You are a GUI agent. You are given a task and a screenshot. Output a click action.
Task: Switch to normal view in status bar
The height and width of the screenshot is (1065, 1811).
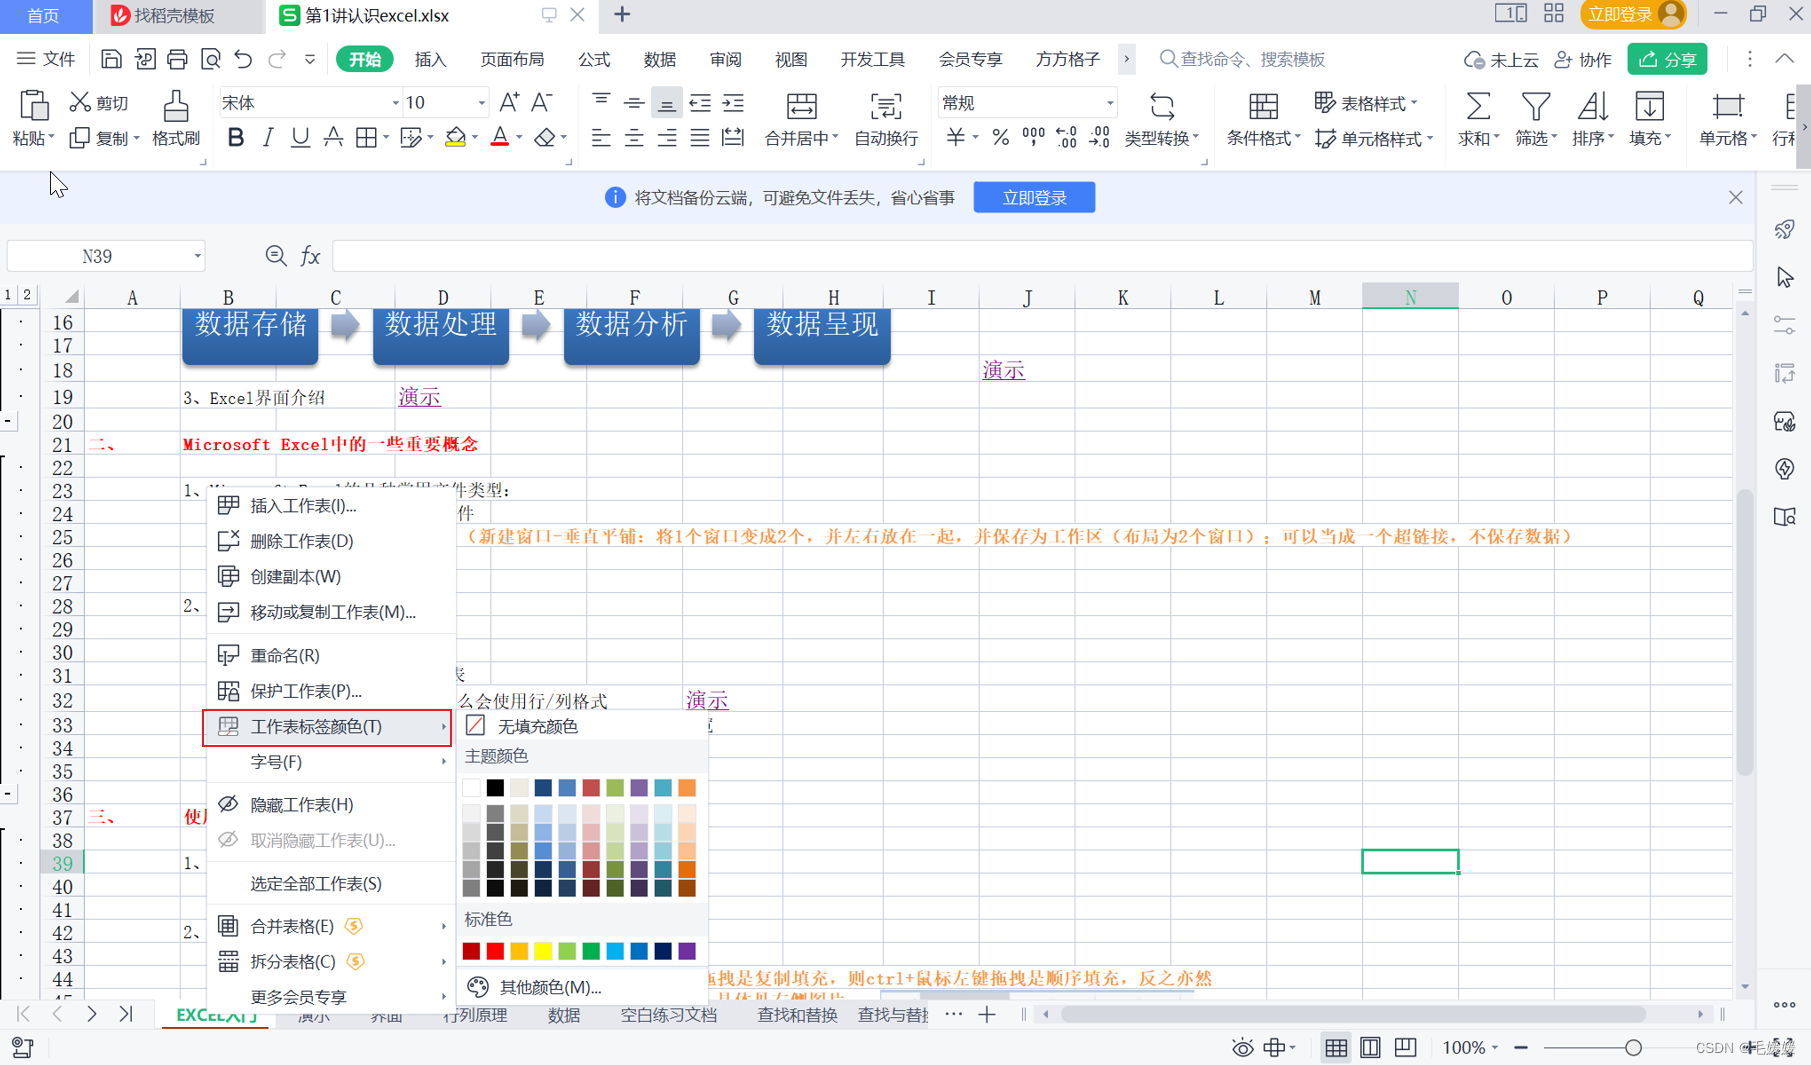(x=1336, y=1047)
